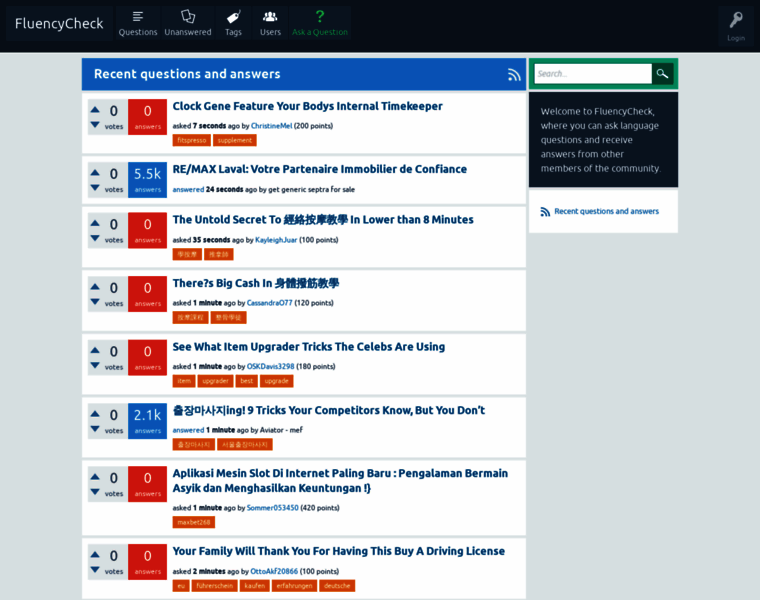Screen dimensions: 760x600
Task: Downvote the Aplikasi Mesin Slot question
Action: [x=95, y=492]
